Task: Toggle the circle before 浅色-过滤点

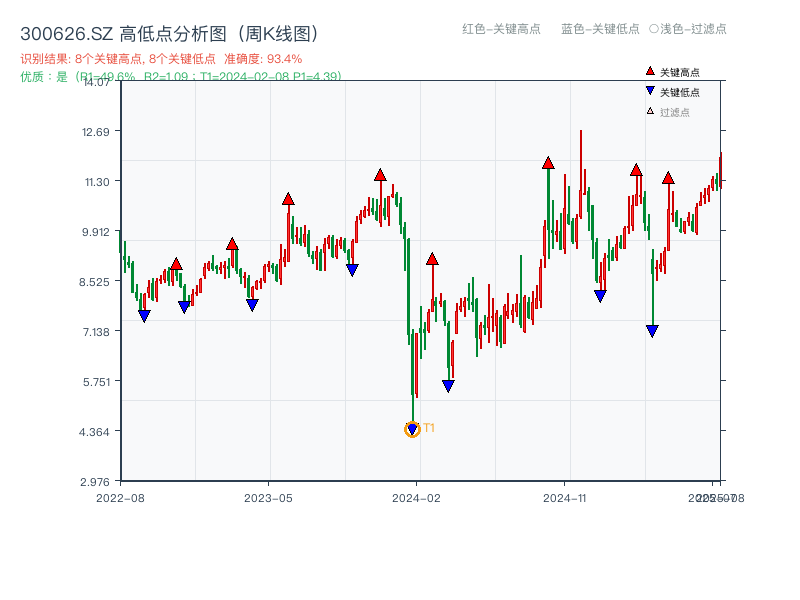Action: [x=654, y=29]
